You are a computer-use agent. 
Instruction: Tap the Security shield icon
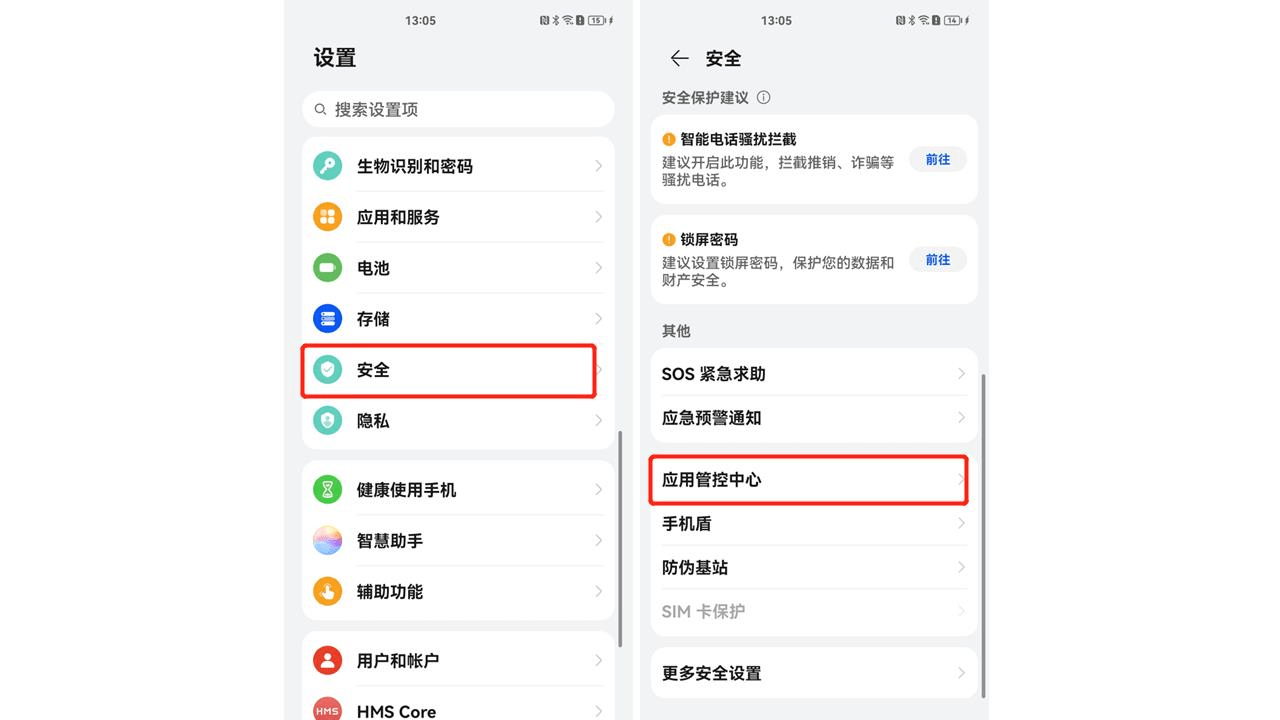(x=327, y=370)
